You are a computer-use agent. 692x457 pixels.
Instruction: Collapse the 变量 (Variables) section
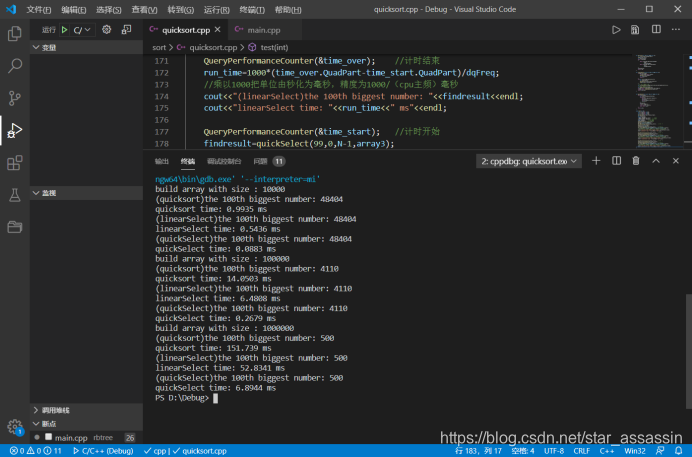86,47
